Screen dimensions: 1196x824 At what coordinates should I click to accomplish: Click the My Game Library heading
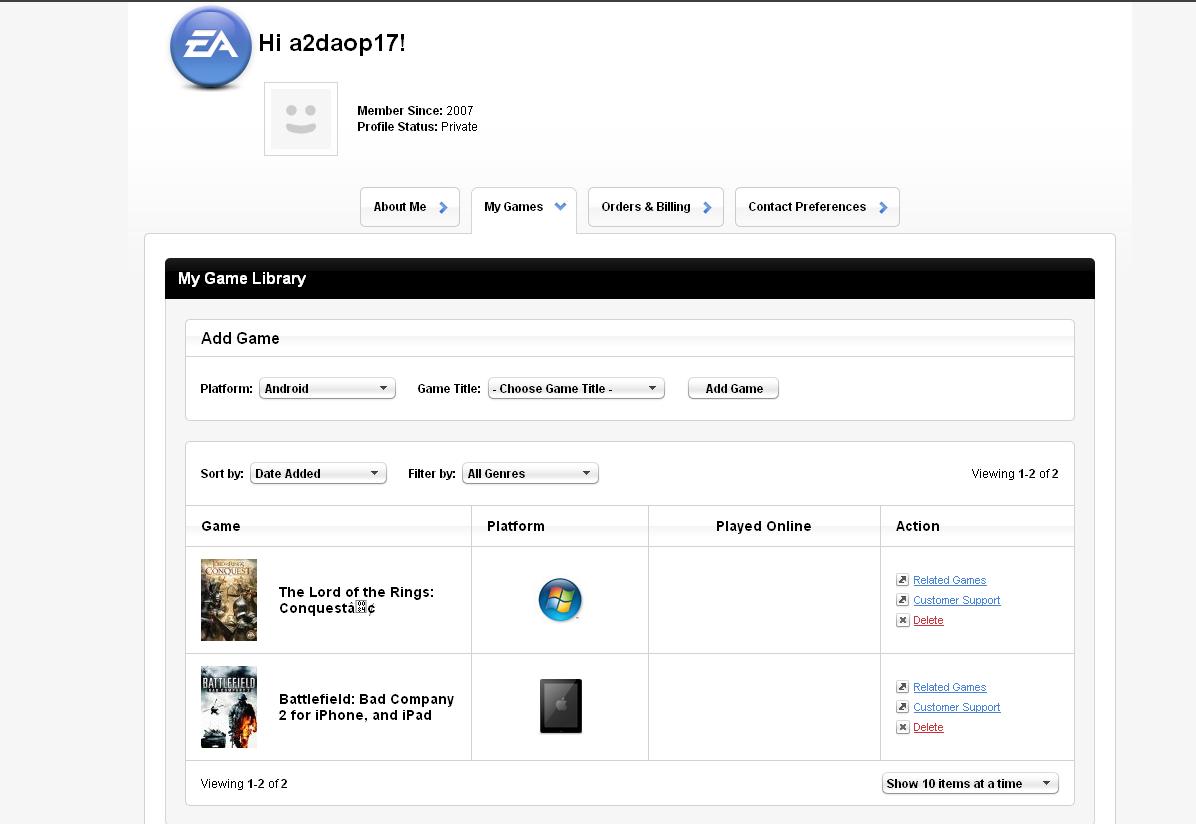point(242,278)
